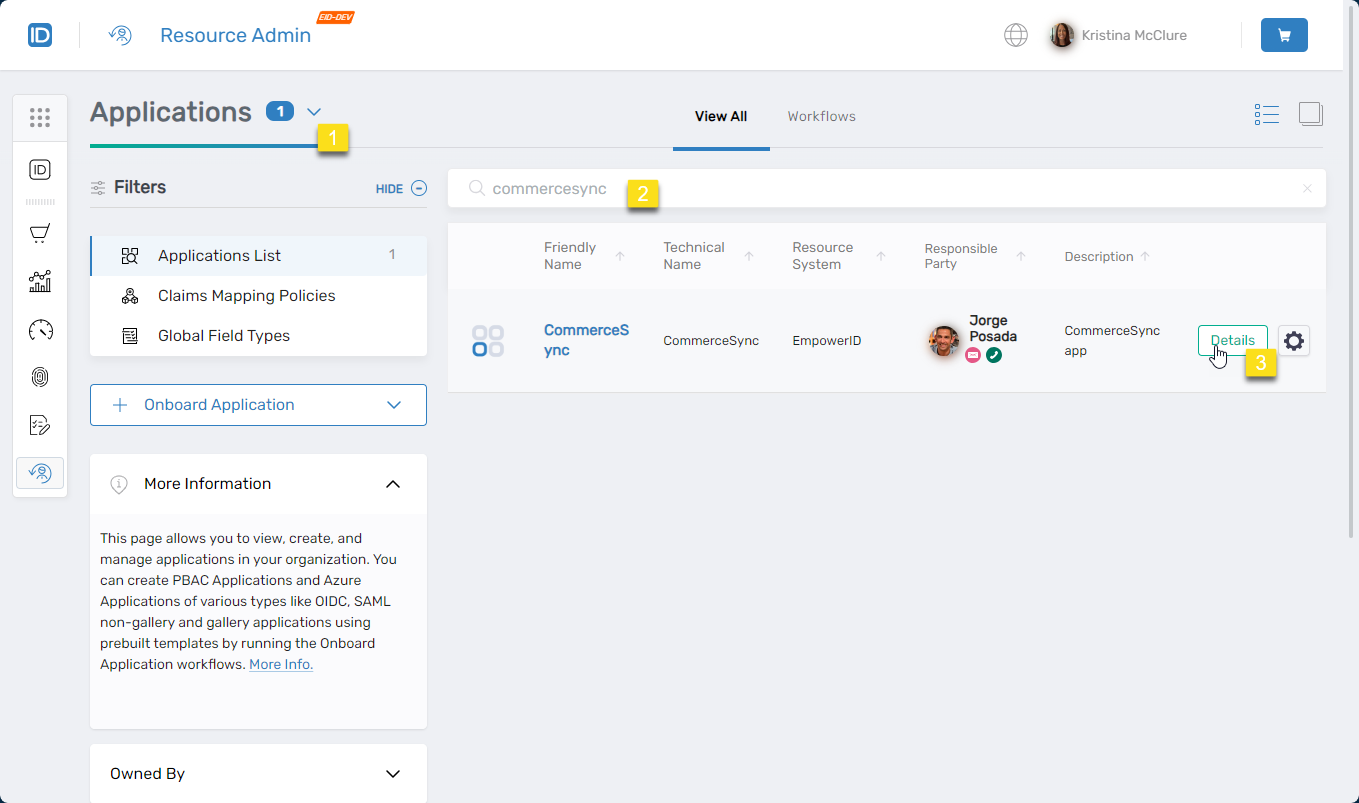Viewport: 1359px width, 803px height.
Task: Click the gear icon on CommerceSync row
Action: tap(1294, 341)
